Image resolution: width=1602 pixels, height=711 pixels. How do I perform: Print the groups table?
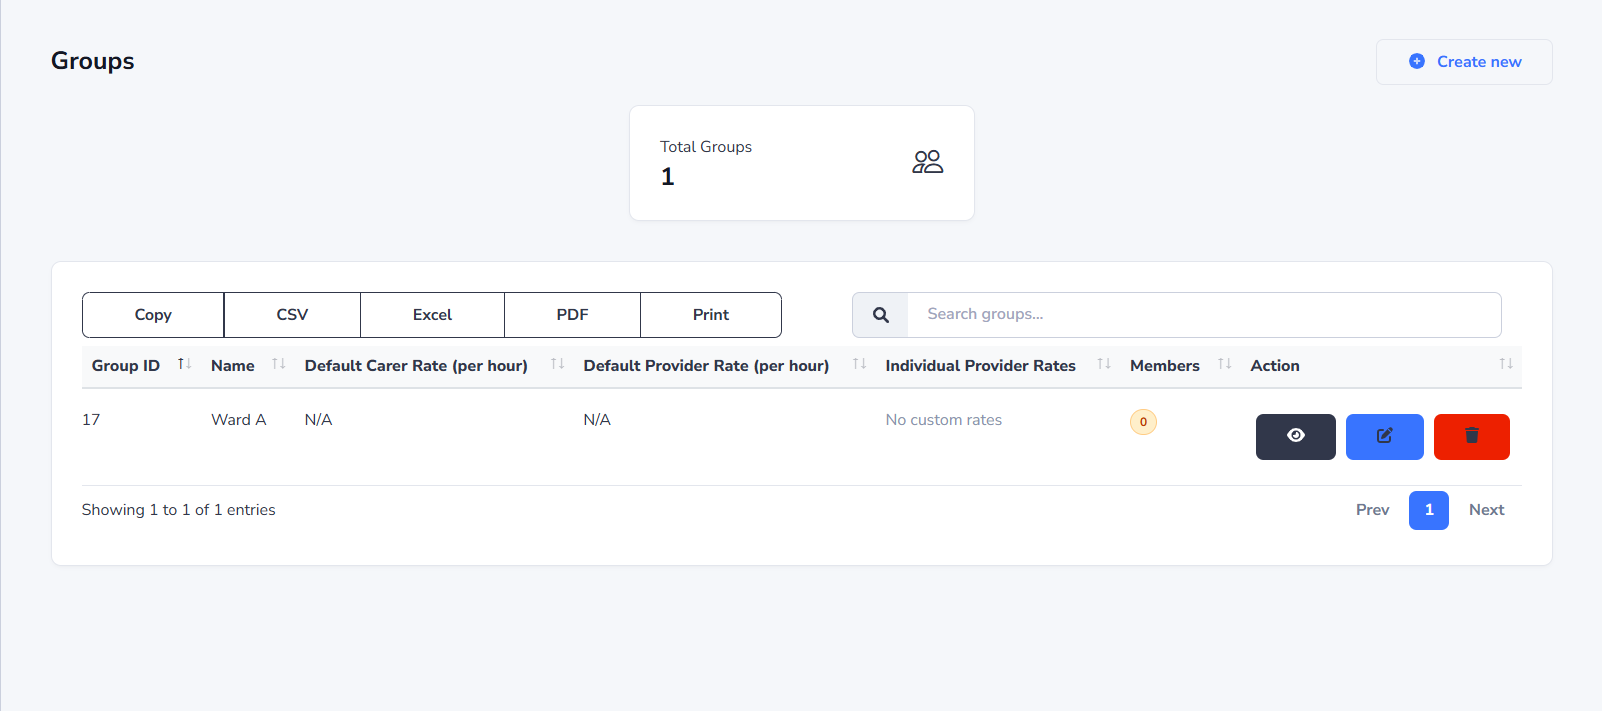point(711,315)
